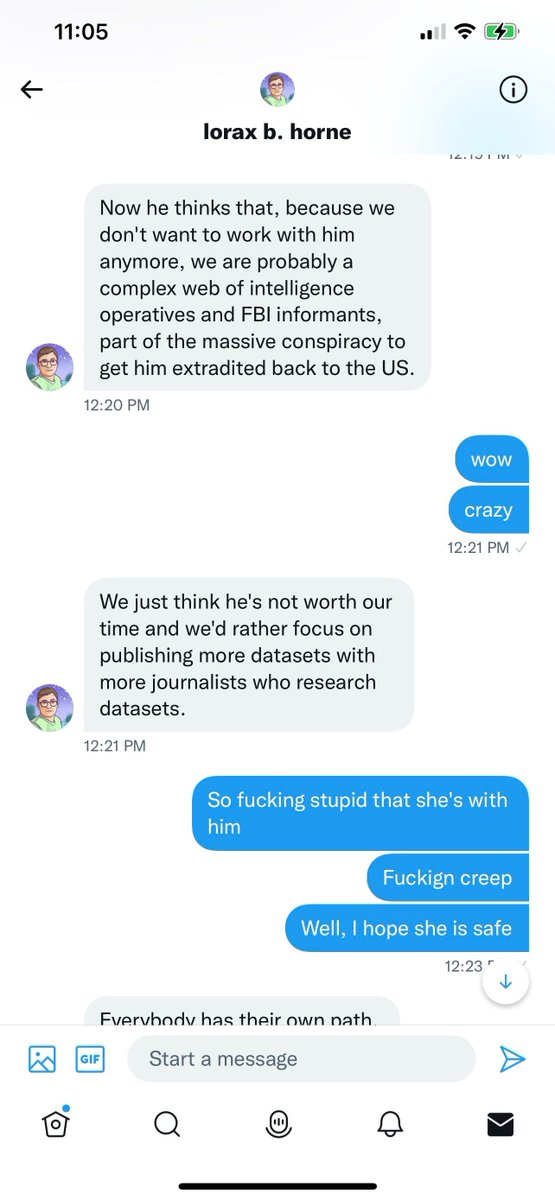Open lorax b. horne profile avatar at top
Screen dimensions: 555x1200
pos(277,90)
